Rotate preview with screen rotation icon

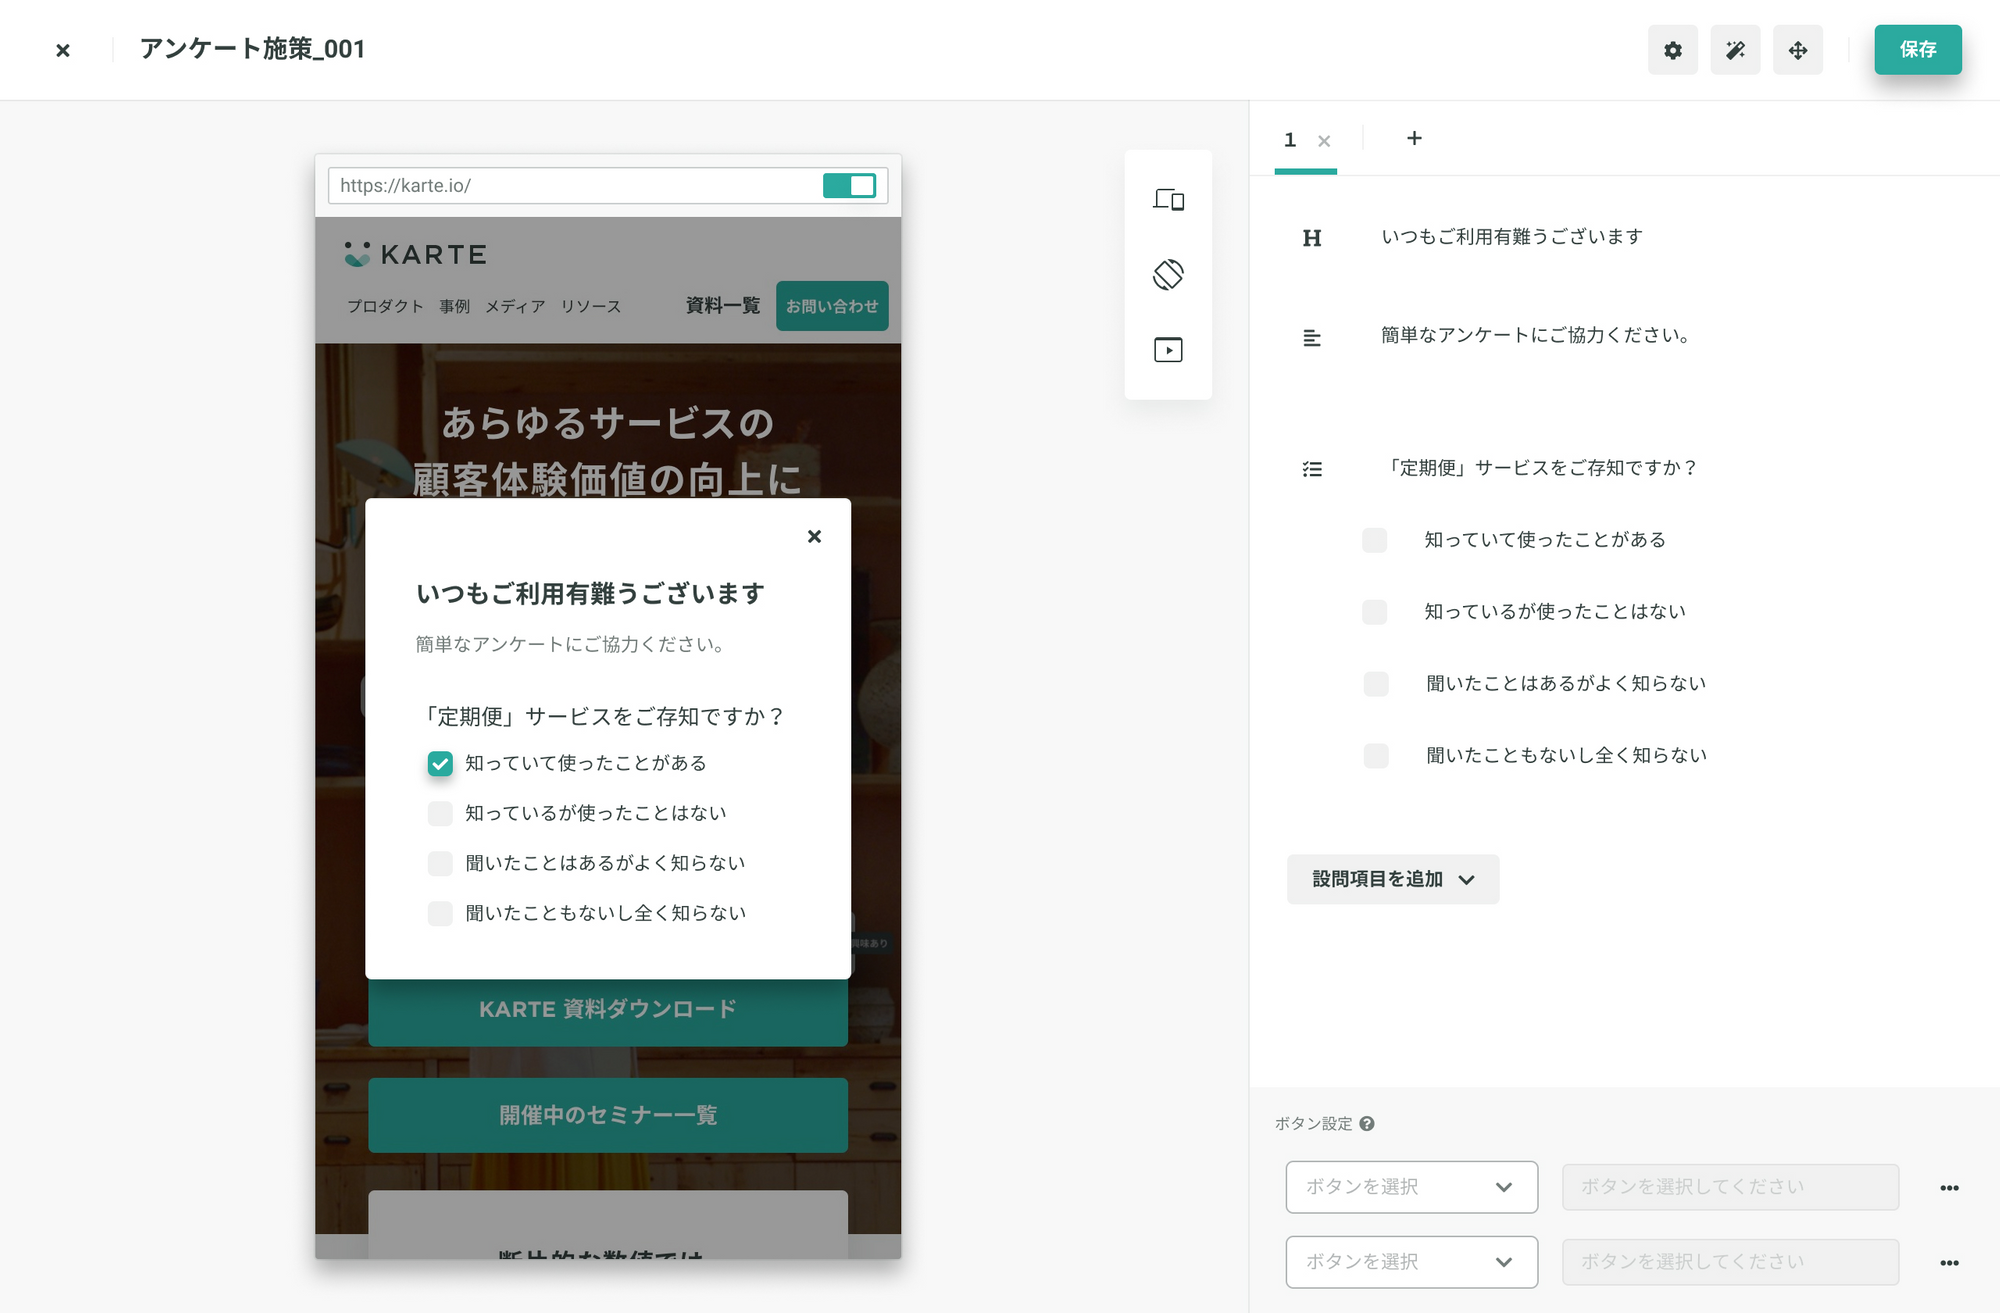[x=1168, y=274]
